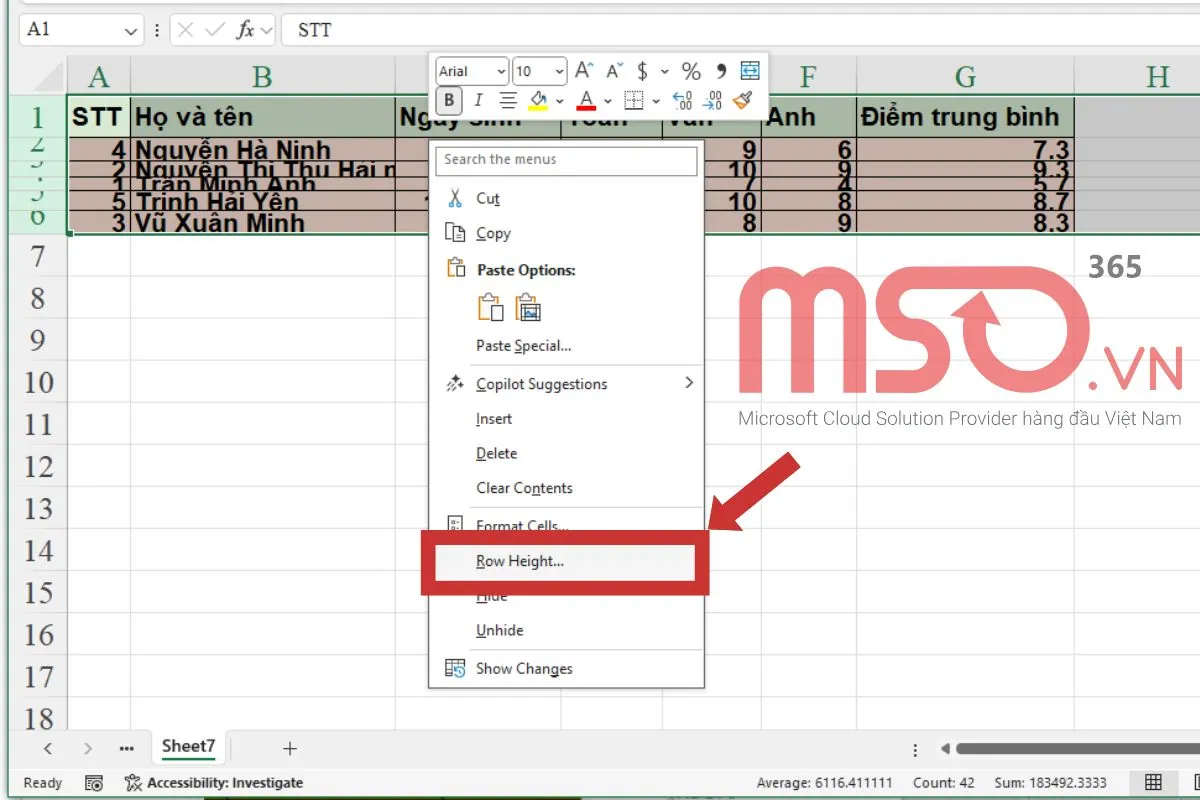Click the Increase Decimal icon
The image size is (1200, 800).
click(683, 100)
